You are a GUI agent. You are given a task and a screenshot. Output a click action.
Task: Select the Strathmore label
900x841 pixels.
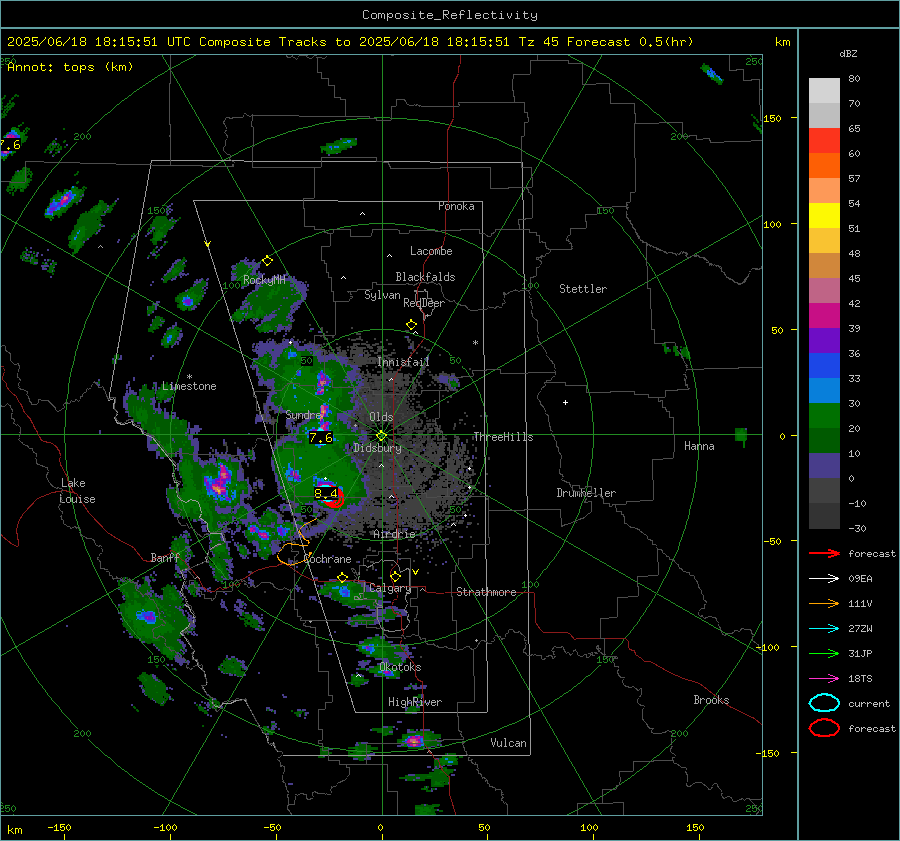click(x=486, y=592)
